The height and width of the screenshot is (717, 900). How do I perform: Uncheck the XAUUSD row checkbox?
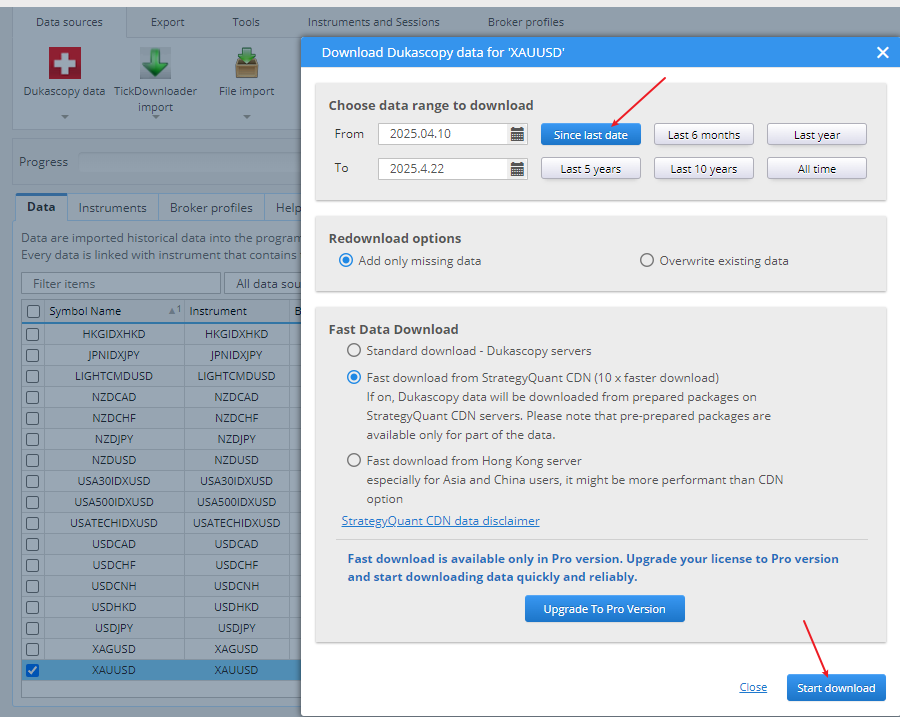click(33, 670)
